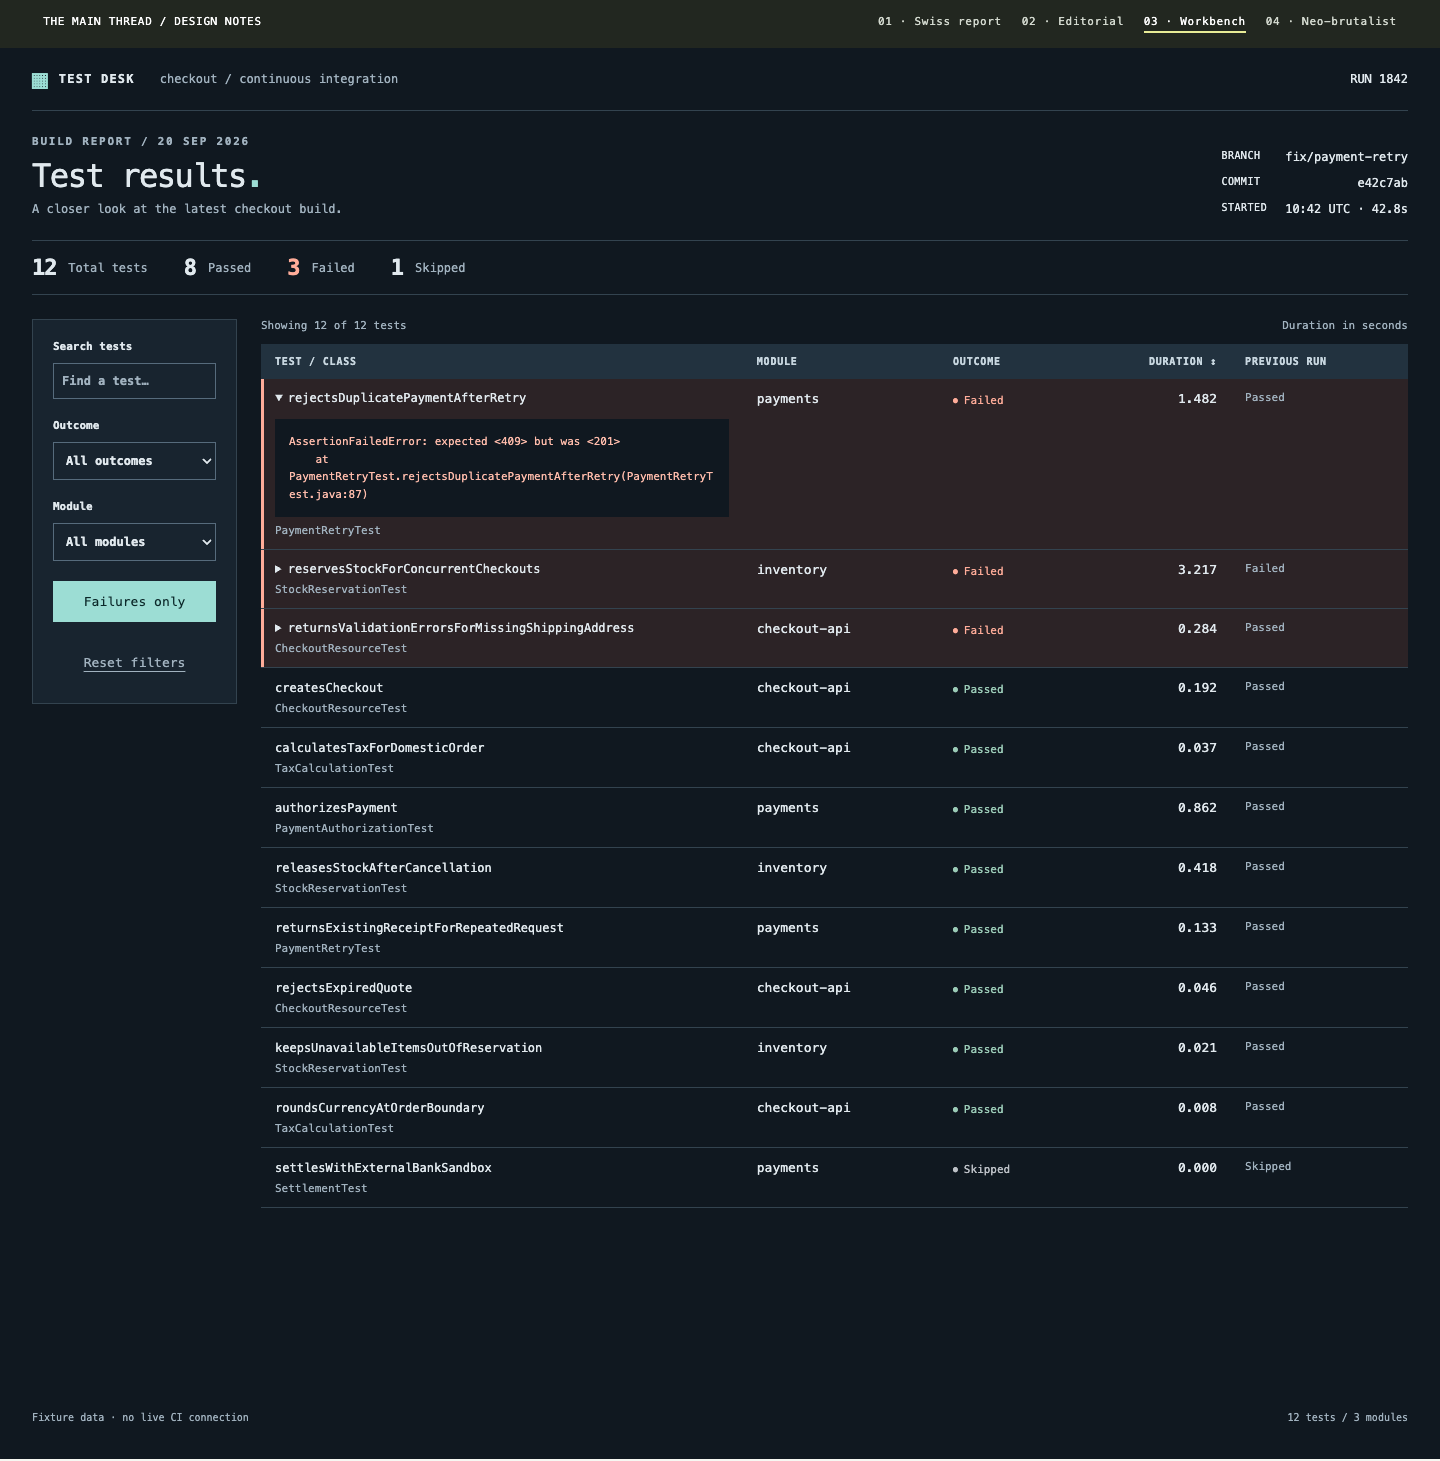This screenshot has width=1440, height=1461.
Task: Select the calculatesTaxForDomesticOrder test
Action: coord(379,748)
